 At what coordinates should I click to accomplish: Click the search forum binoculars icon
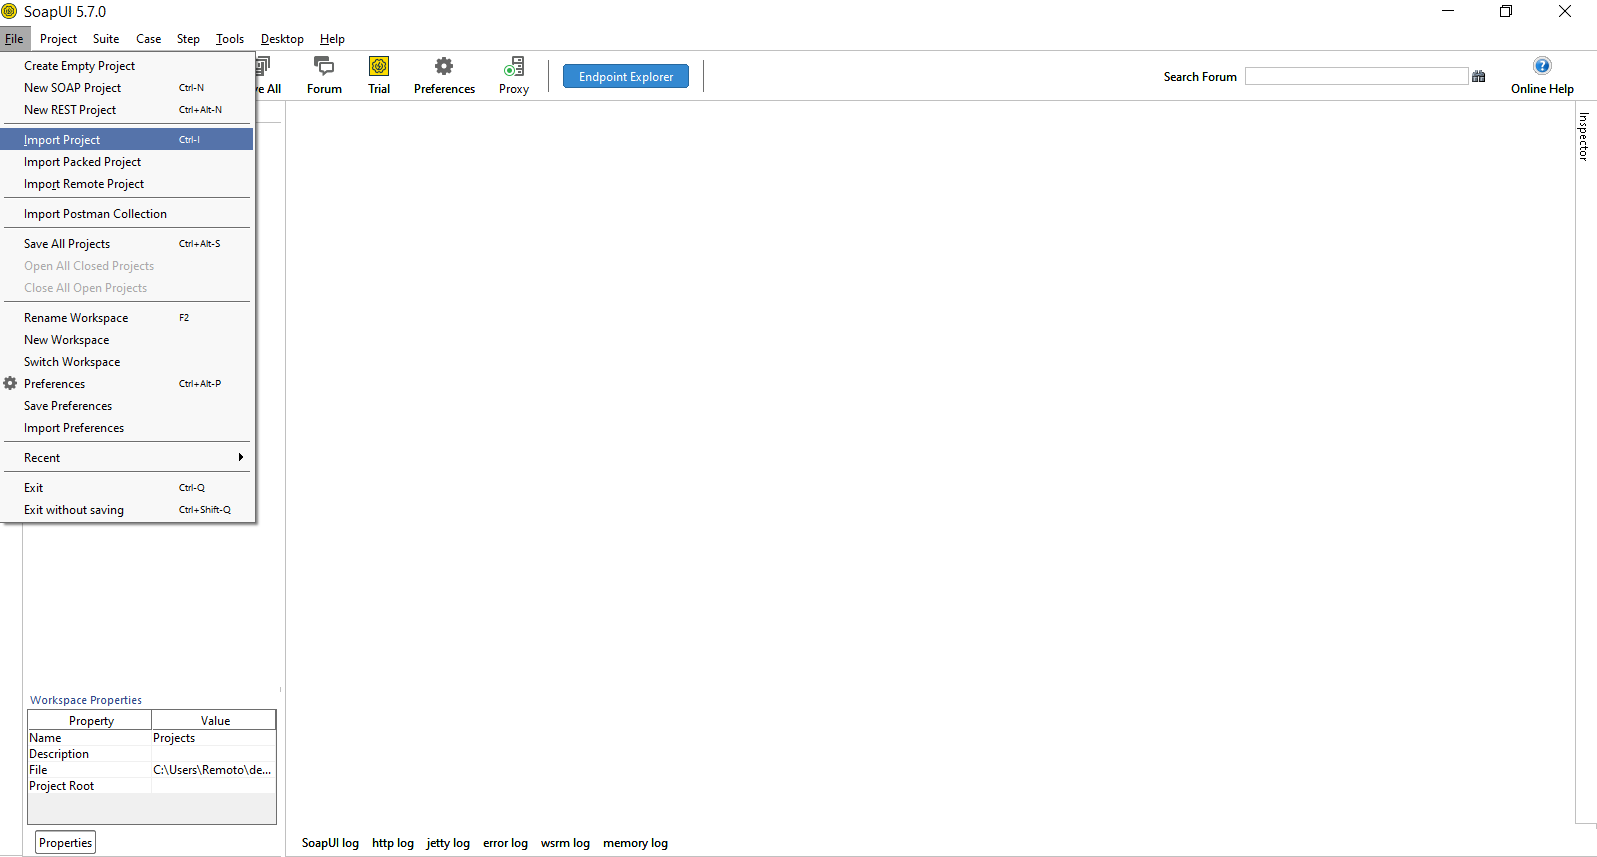1479,77
